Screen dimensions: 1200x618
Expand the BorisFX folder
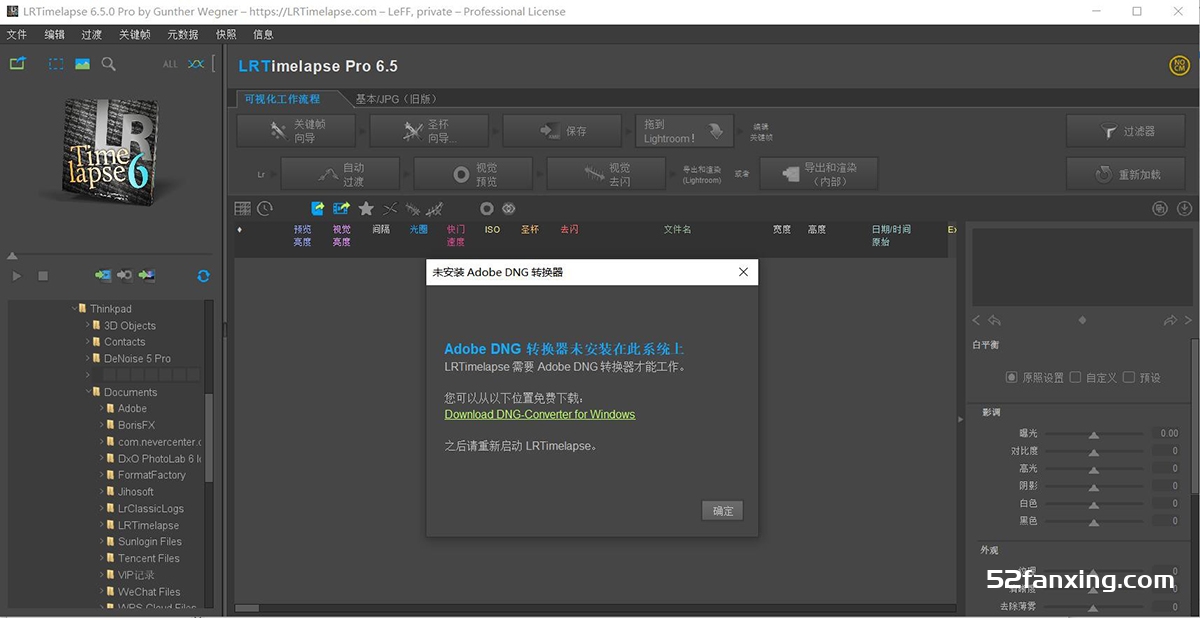pyautogui.click(x=102, y=425)
